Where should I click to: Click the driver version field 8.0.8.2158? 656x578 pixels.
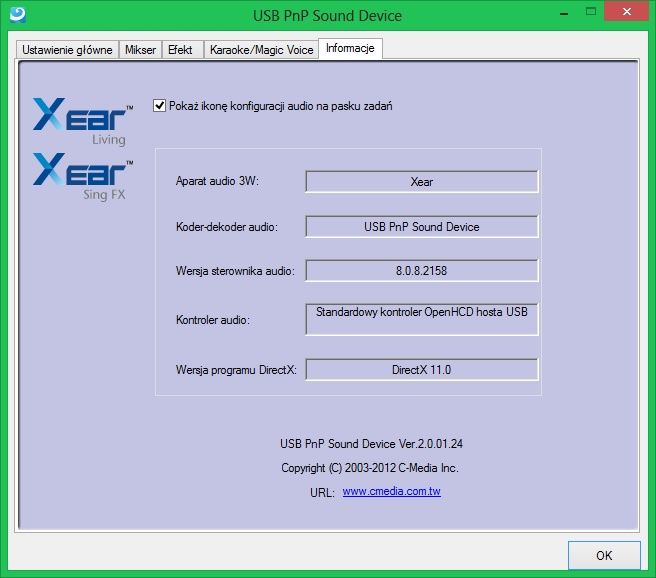pos(422,271)
